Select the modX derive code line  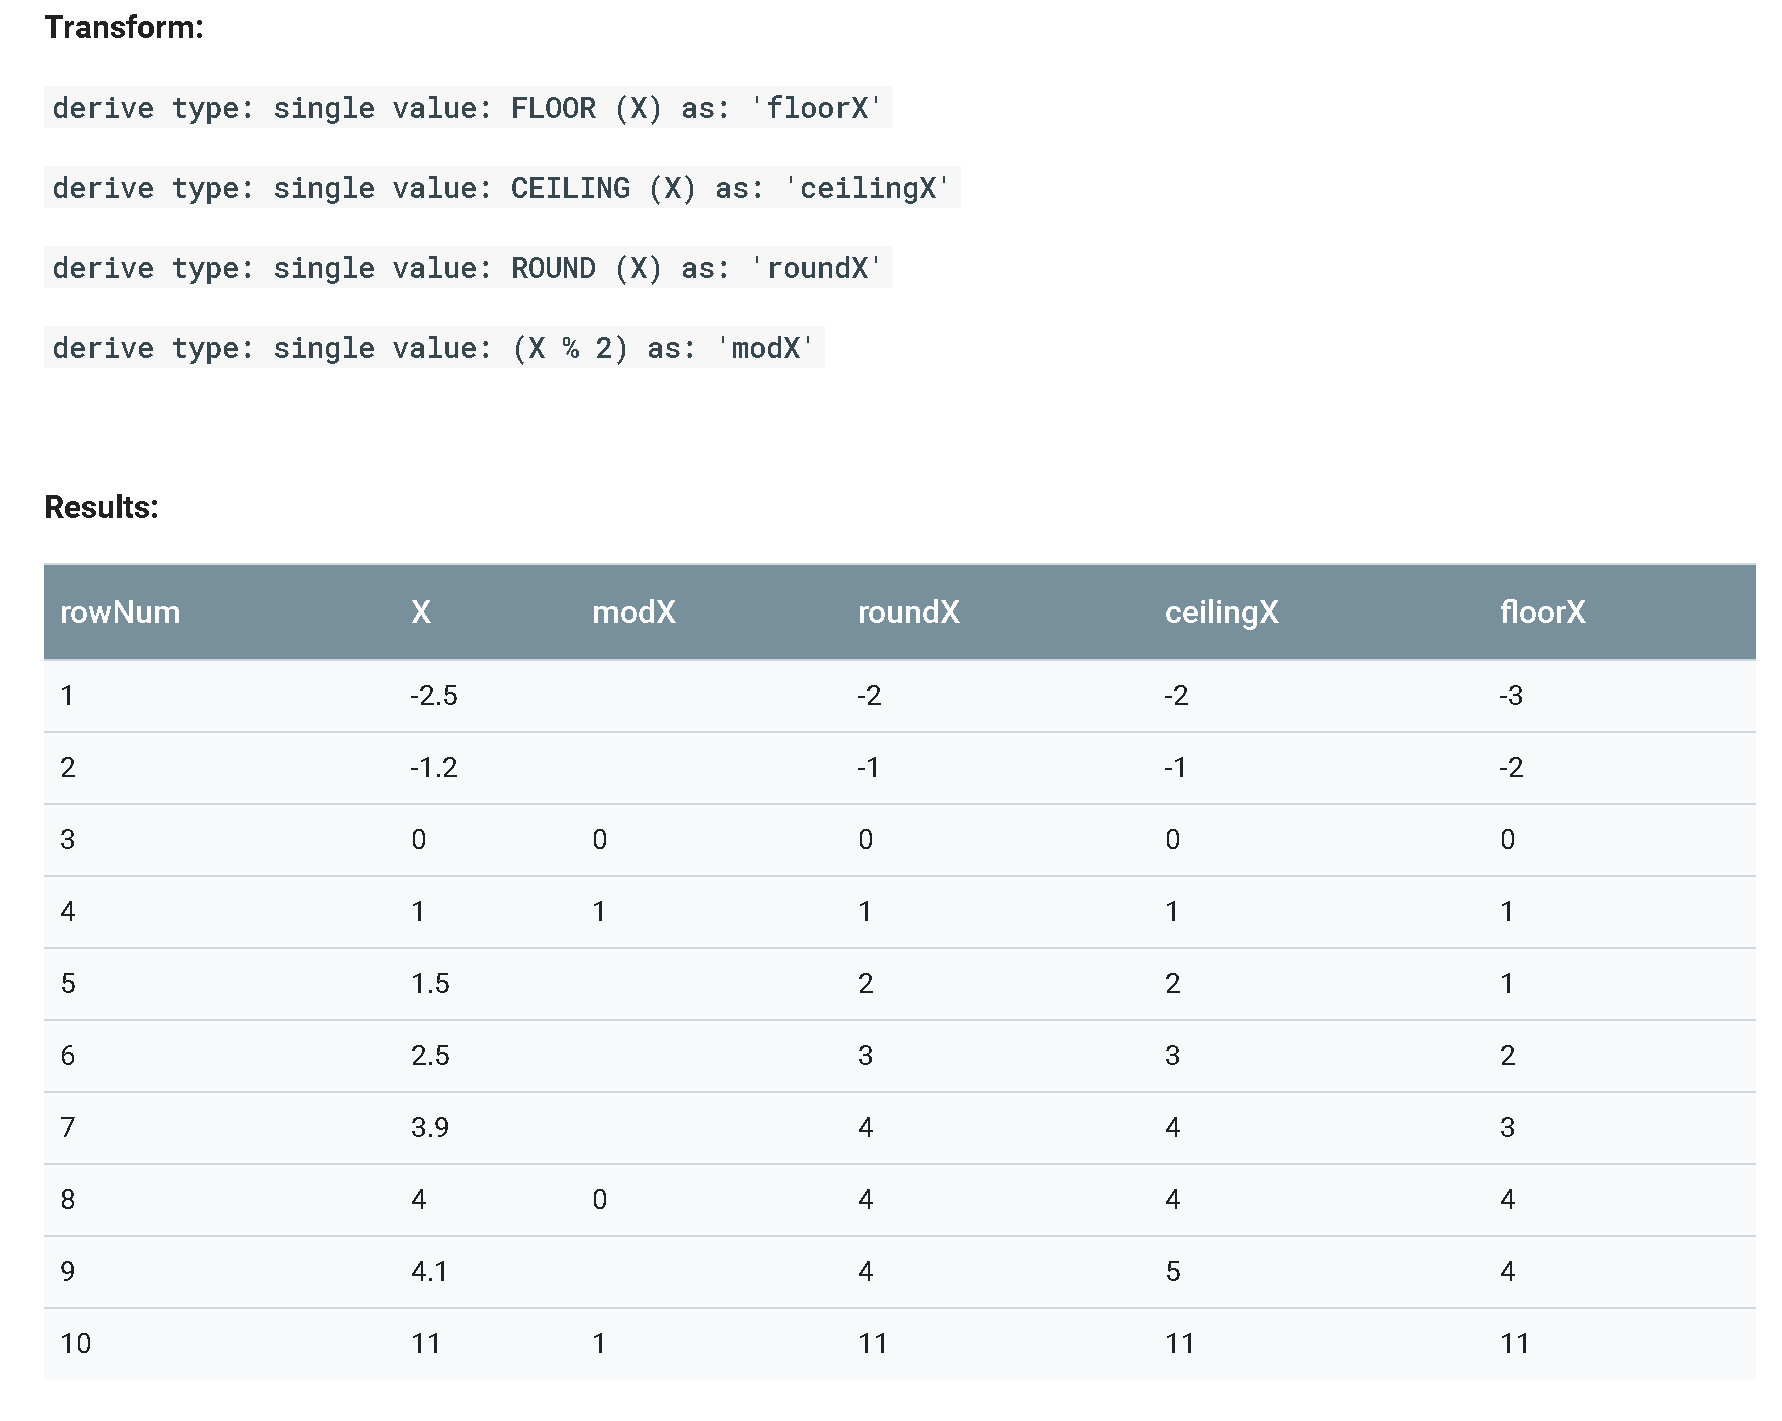click(x=433, y=348)
